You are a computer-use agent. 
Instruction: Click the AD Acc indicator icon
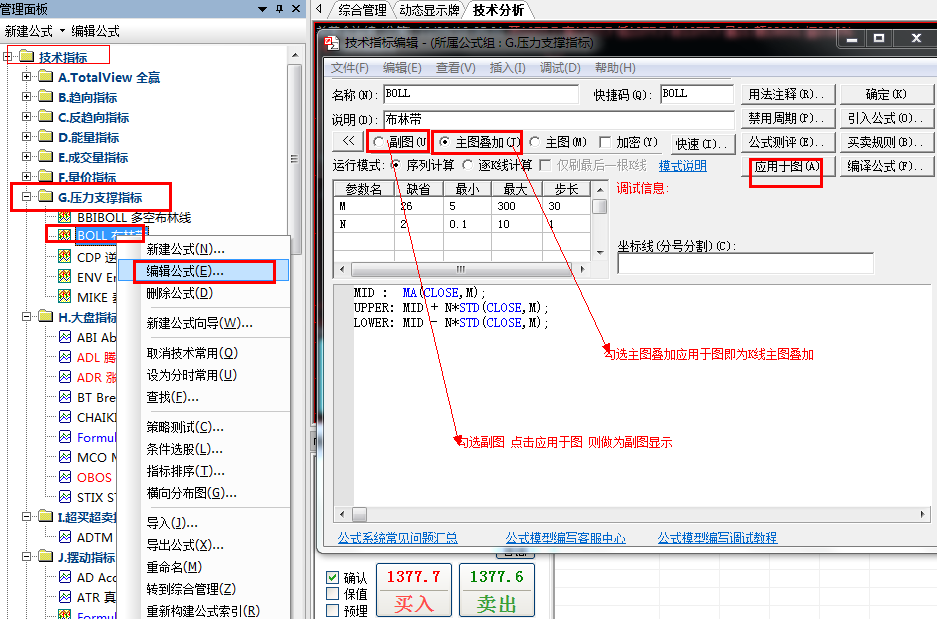pyautogui.click(x=65, y=577)
